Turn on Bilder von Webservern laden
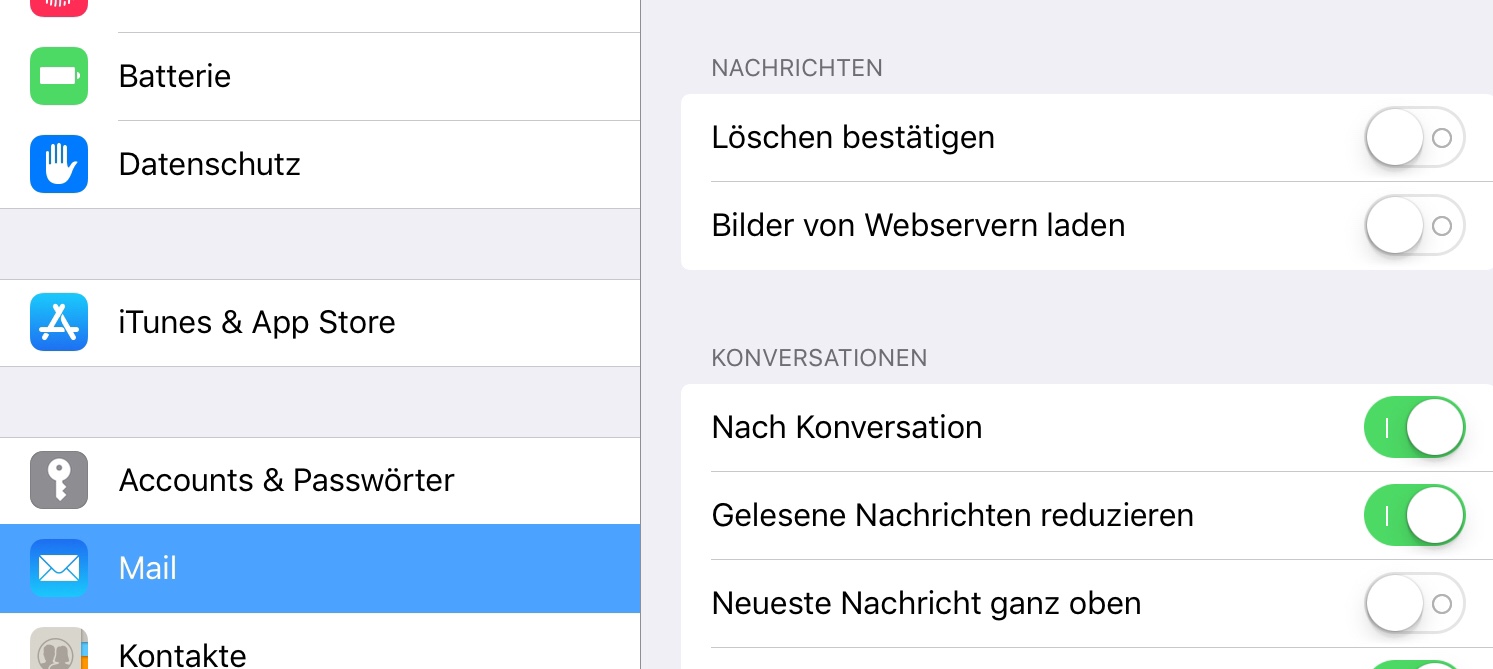Image resolution: width=1493 pixels, height=669 pixels. 1414,226
